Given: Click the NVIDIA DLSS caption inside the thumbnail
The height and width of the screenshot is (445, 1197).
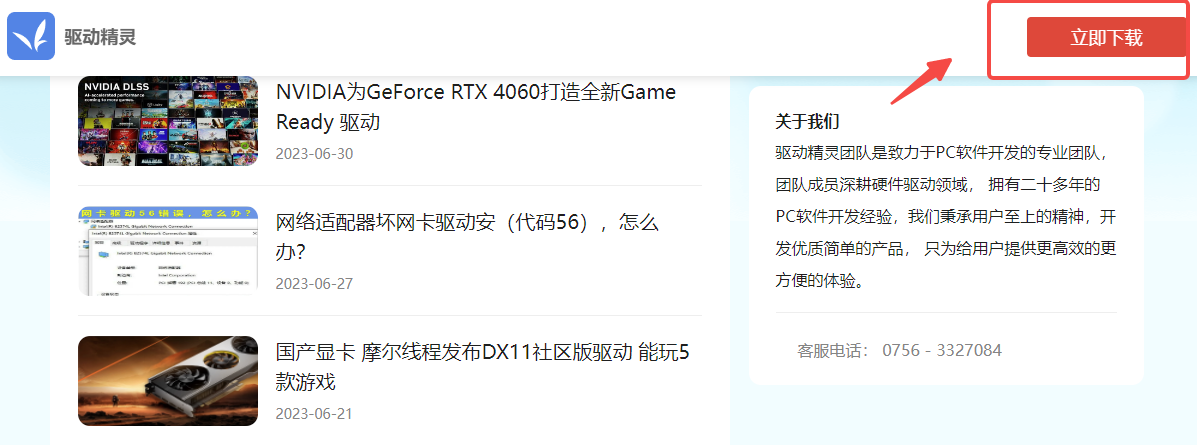Looking at the screenshot, I should pos(115,85).
